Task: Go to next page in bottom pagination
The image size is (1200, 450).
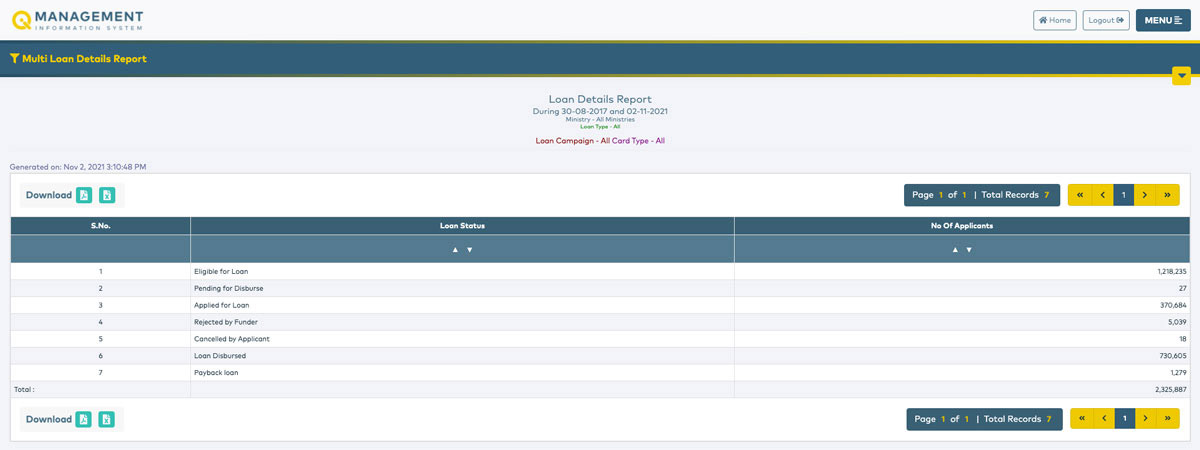Action: (x=1147, y=419)
